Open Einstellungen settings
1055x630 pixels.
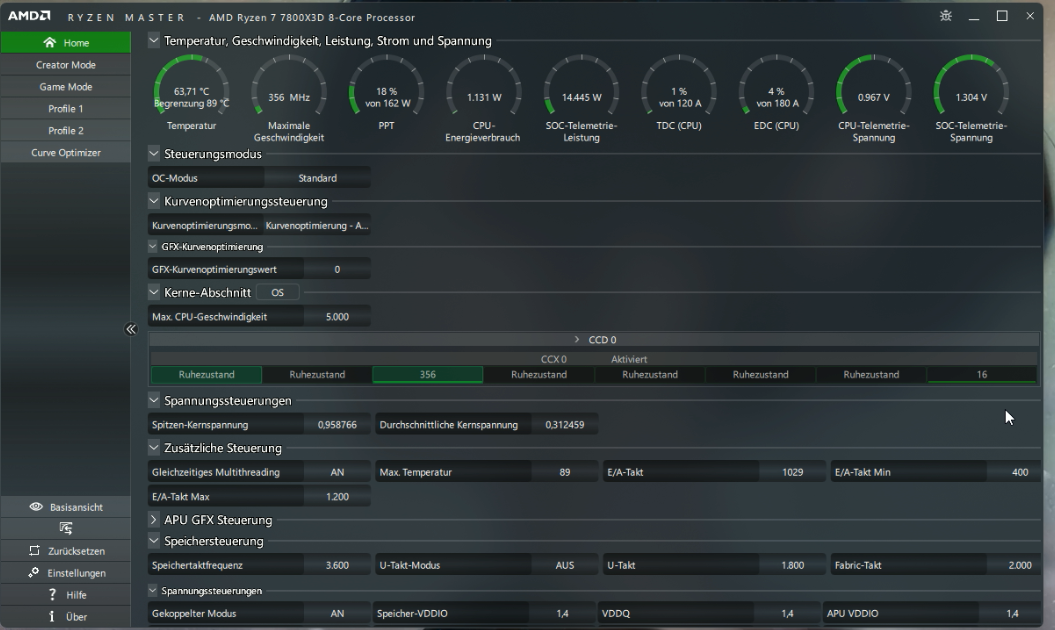(x=65, y=573)
